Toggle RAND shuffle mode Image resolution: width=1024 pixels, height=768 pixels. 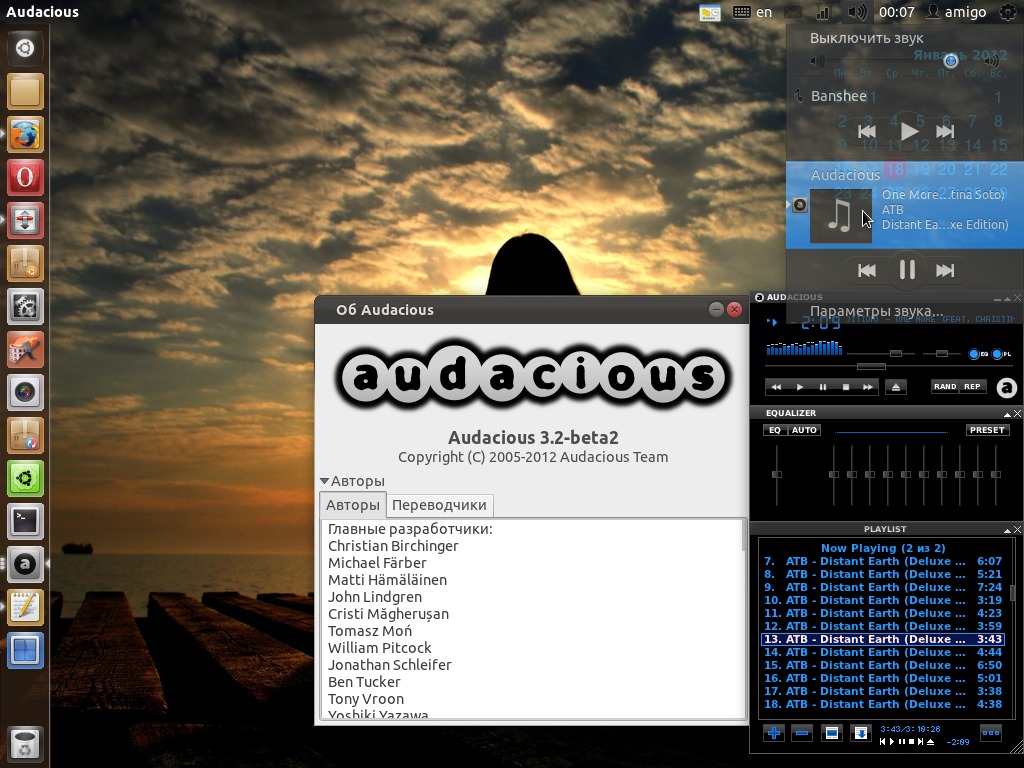coord(945,387)
